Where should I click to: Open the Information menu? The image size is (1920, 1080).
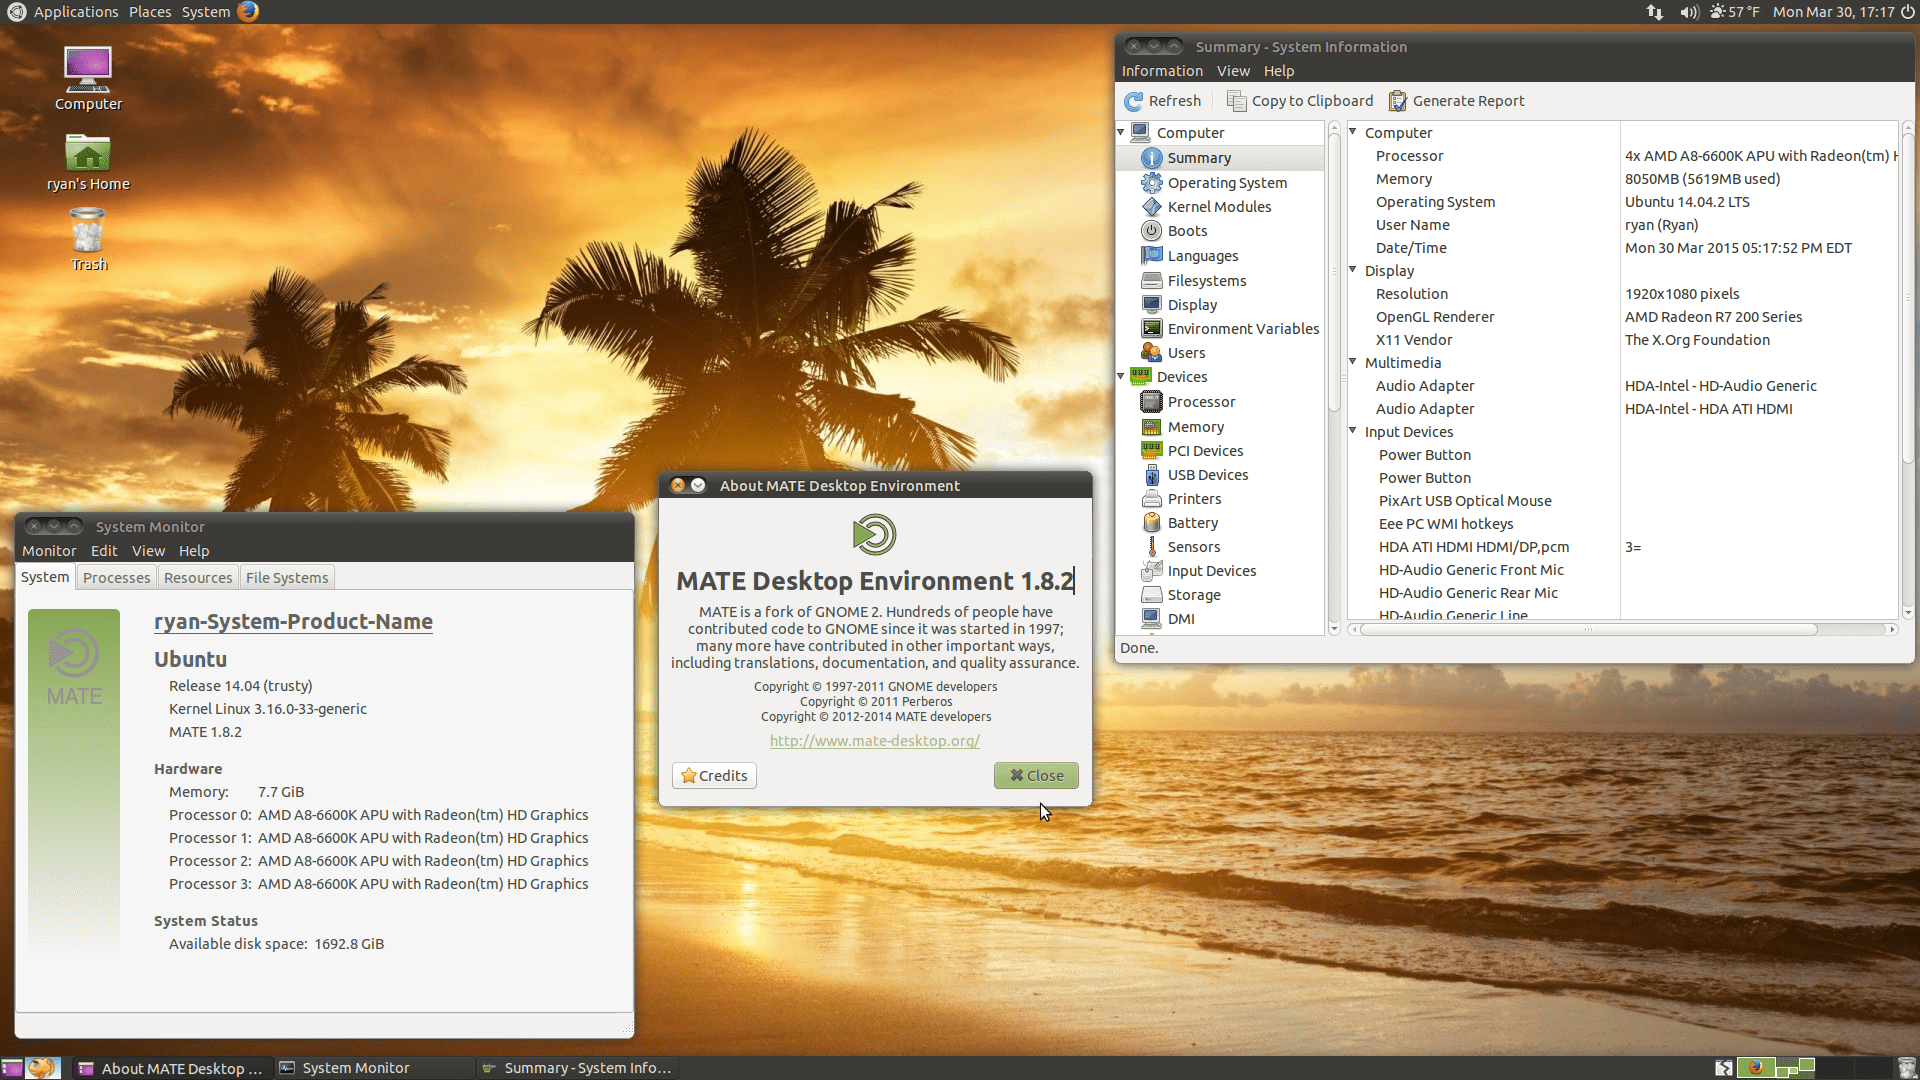(1162, 71)
